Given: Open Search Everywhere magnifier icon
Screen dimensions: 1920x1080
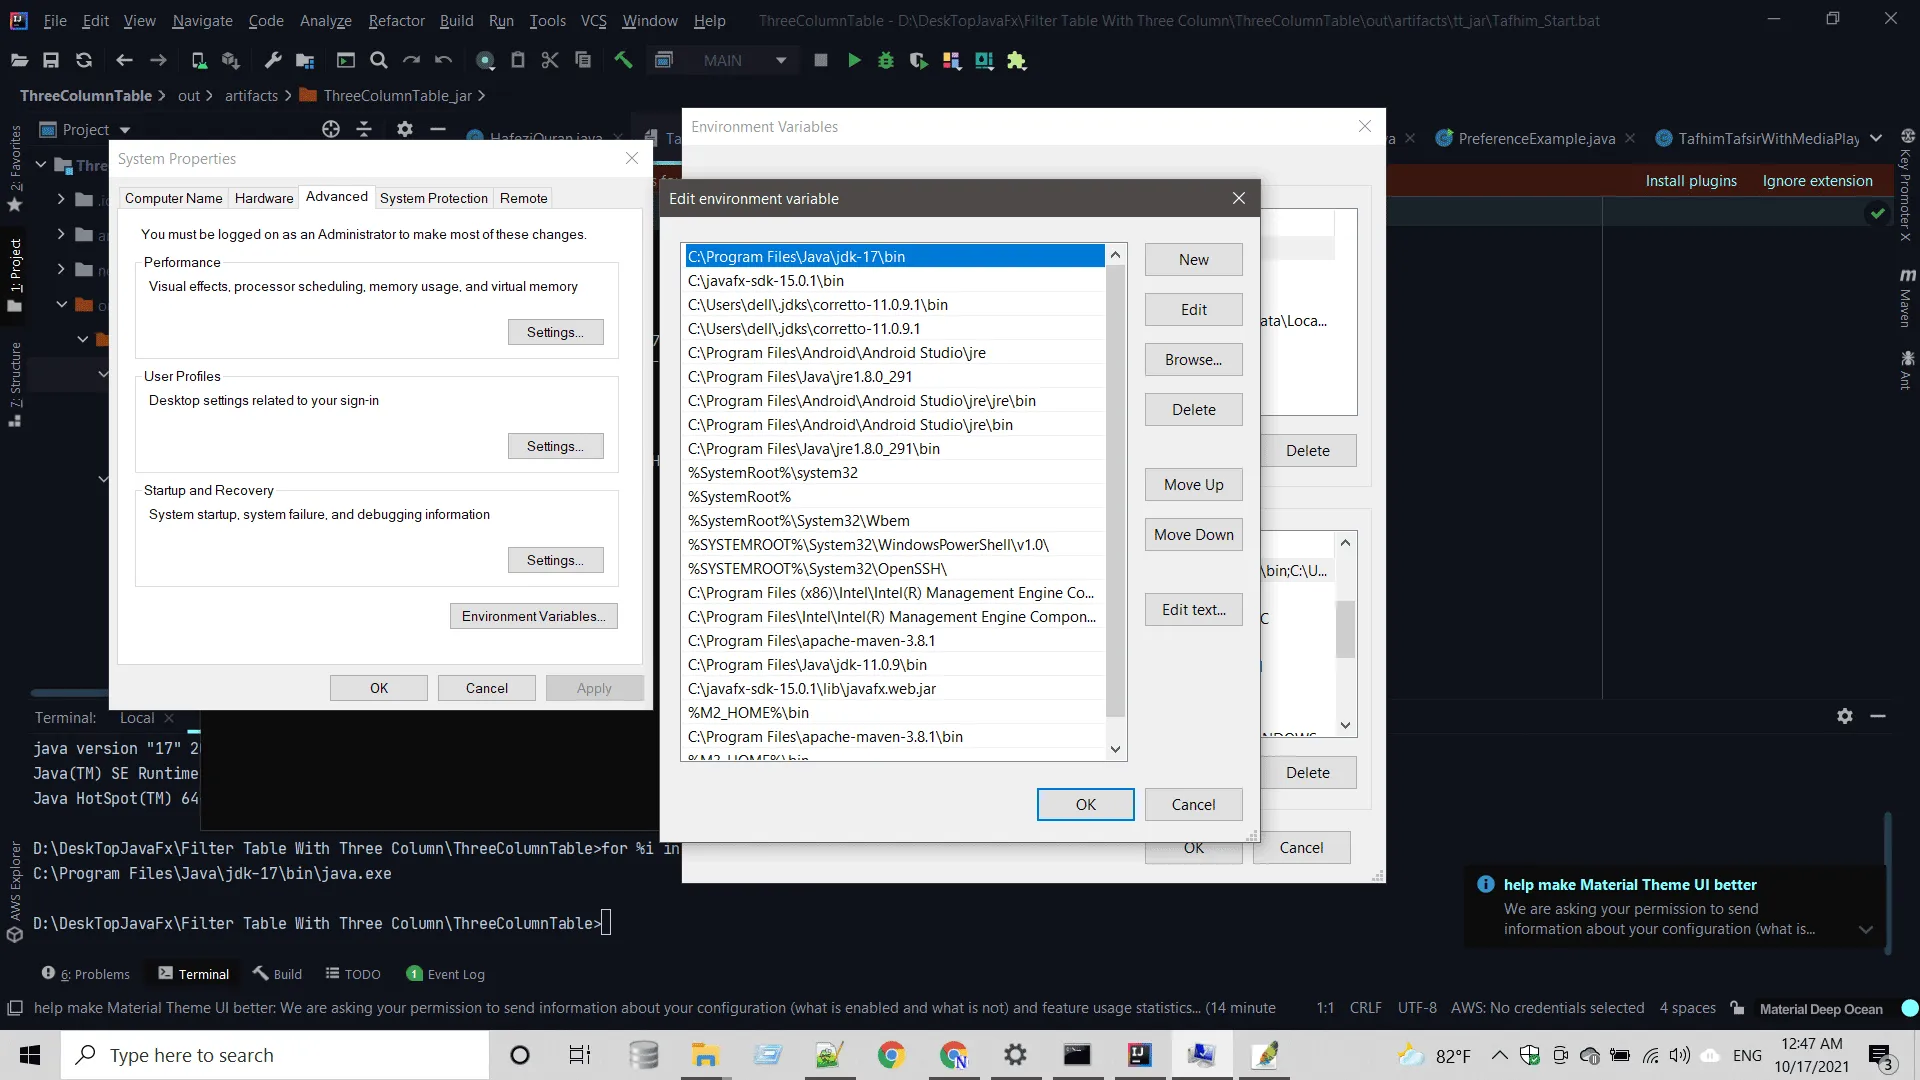Looking at the screenshot, I should click(378, 61).
